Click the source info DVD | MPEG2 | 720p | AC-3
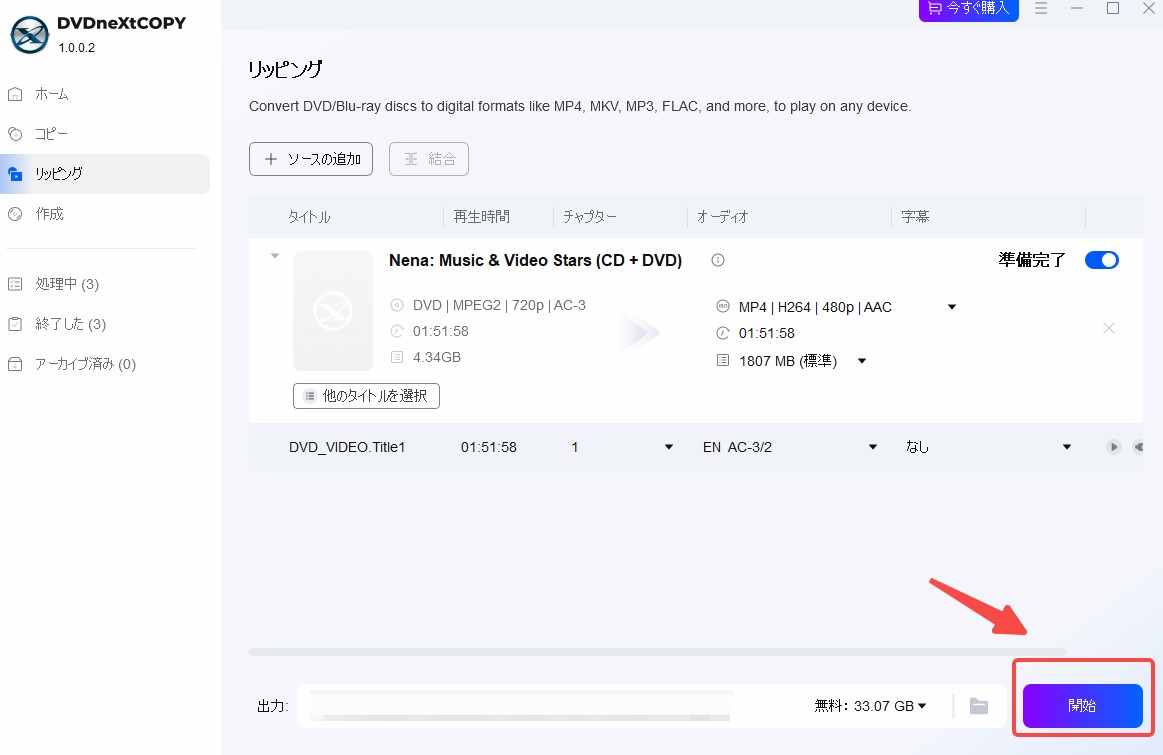The width and height of the screenshot is (1163, 755). [x=499, y=305]
